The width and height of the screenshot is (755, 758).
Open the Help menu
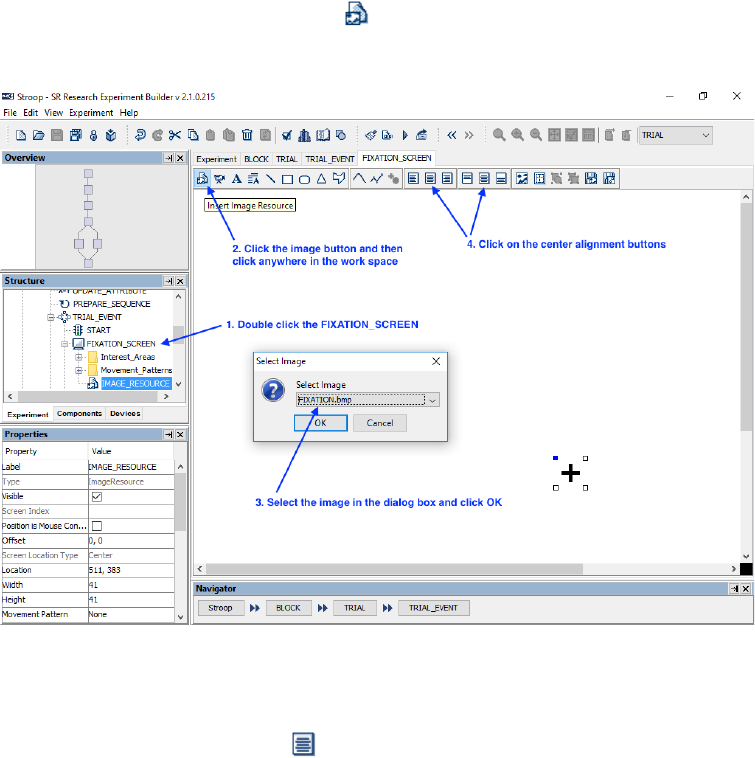(129, 113)
